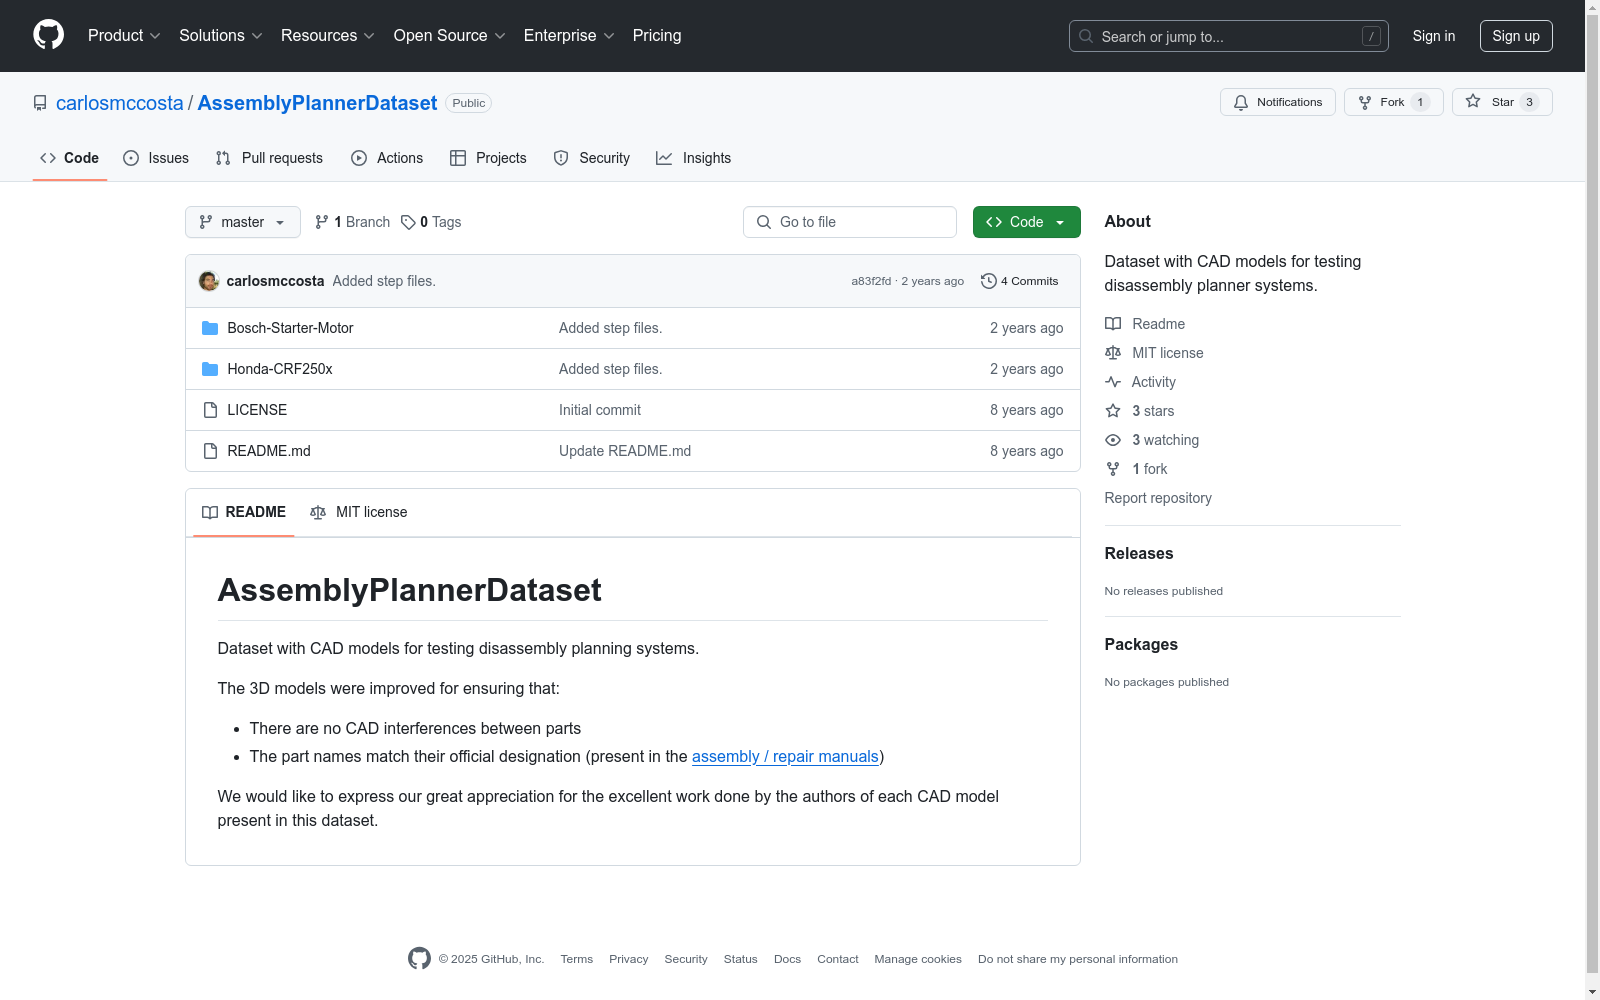1600x1000 pixels.
Task: Click the search magnifier icon in header
Action: click(1086, 36)
